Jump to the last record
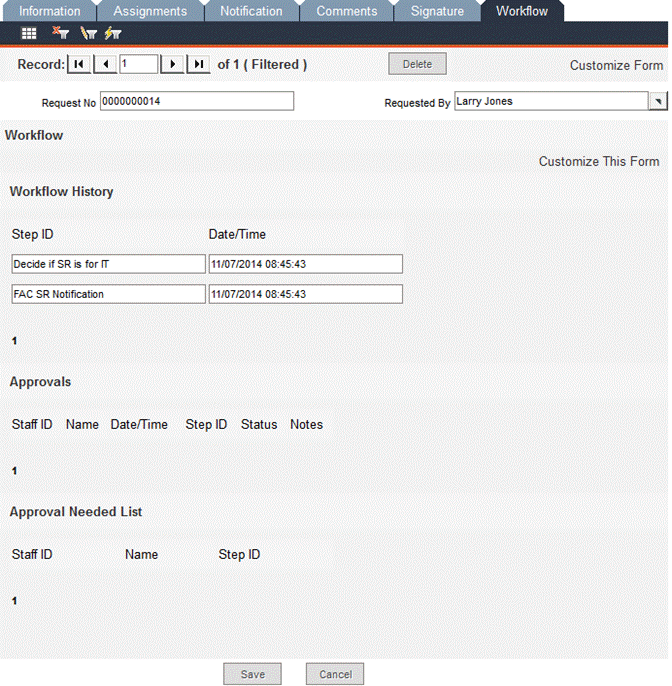The height and width of the screenshot is (686, 672). (199, 64)
